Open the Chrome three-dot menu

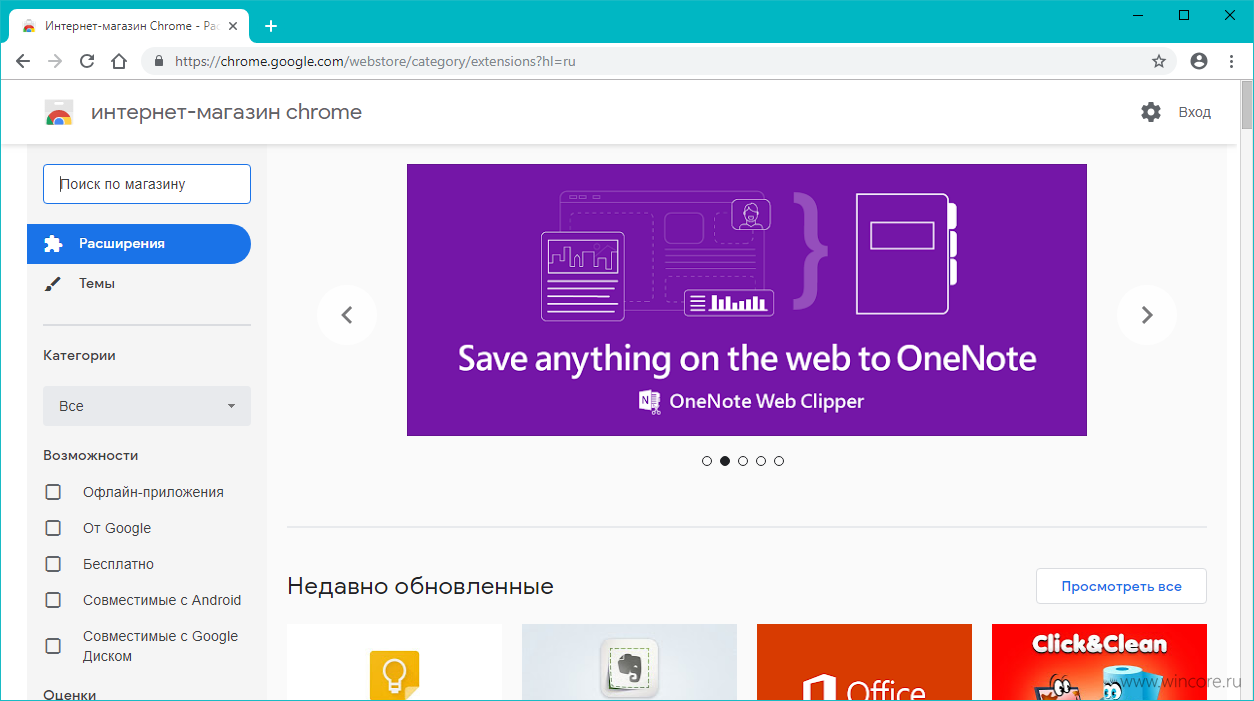(x=1231, y=61)
